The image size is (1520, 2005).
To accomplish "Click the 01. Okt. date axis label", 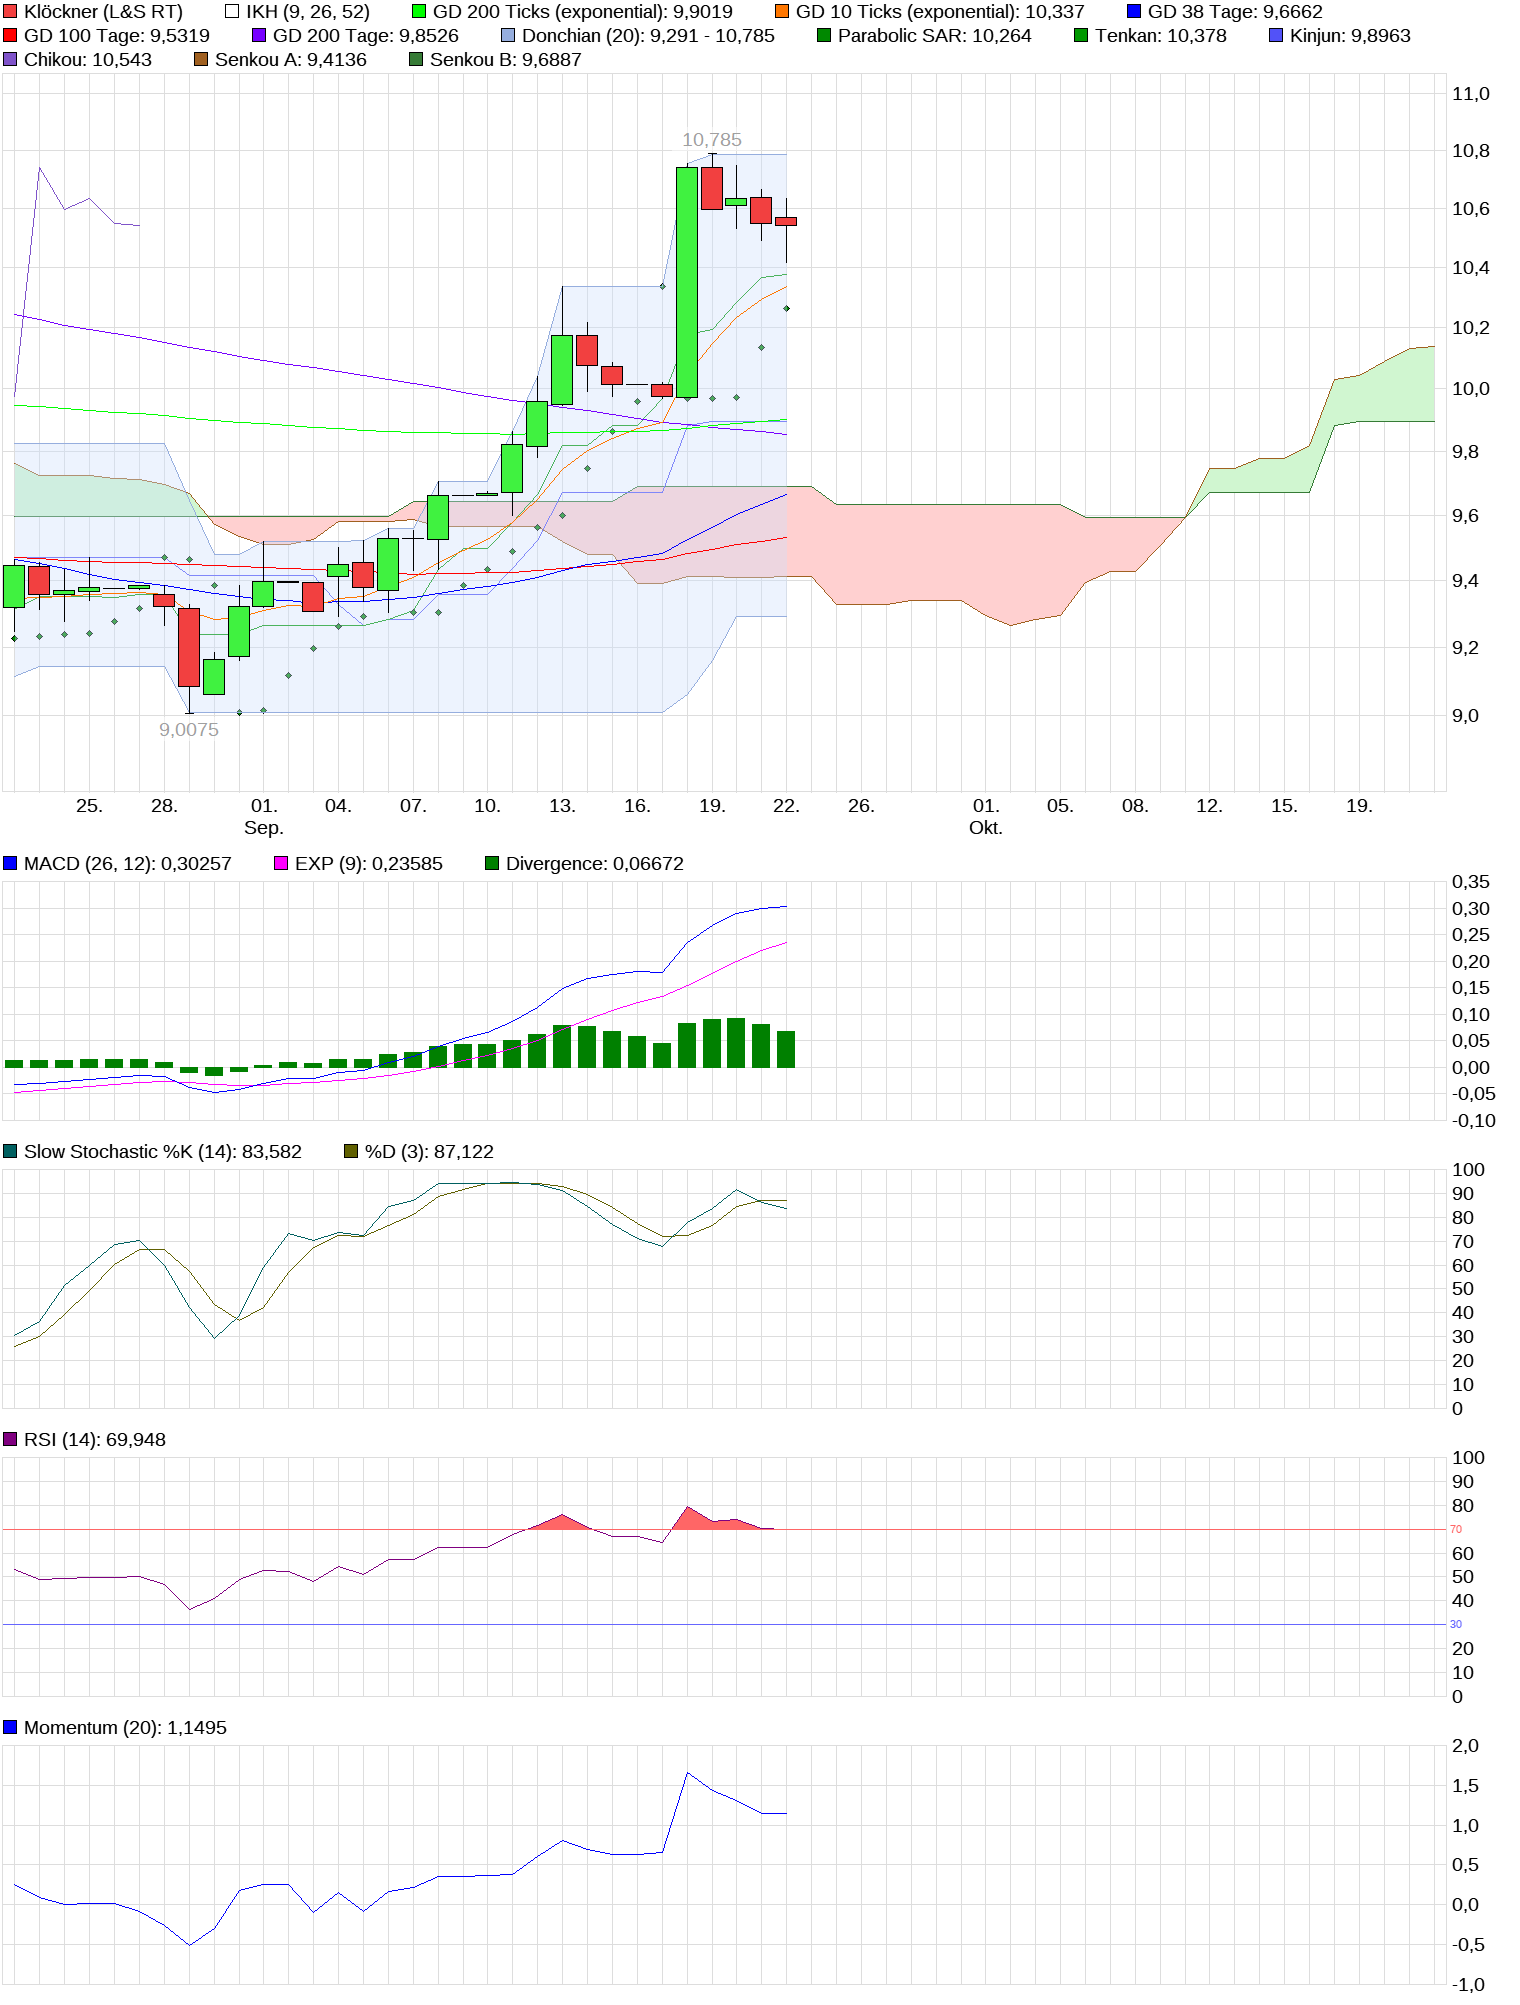I will click(986, 816).
